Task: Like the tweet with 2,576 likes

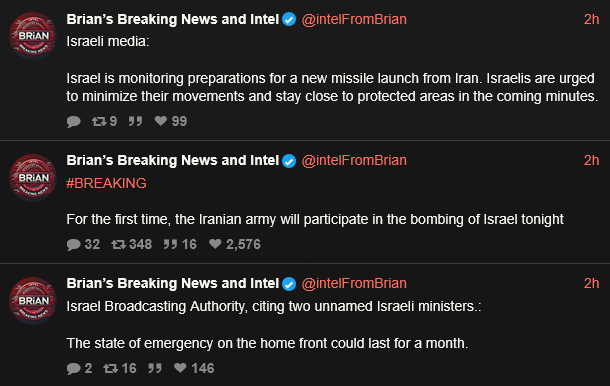Action: point(235,244)
